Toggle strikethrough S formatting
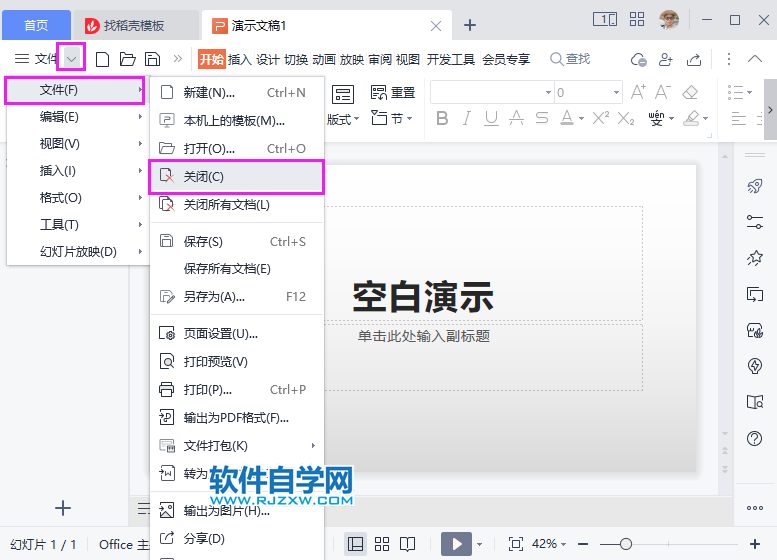The width and height of the screenshot is (777, 560). 542,118
